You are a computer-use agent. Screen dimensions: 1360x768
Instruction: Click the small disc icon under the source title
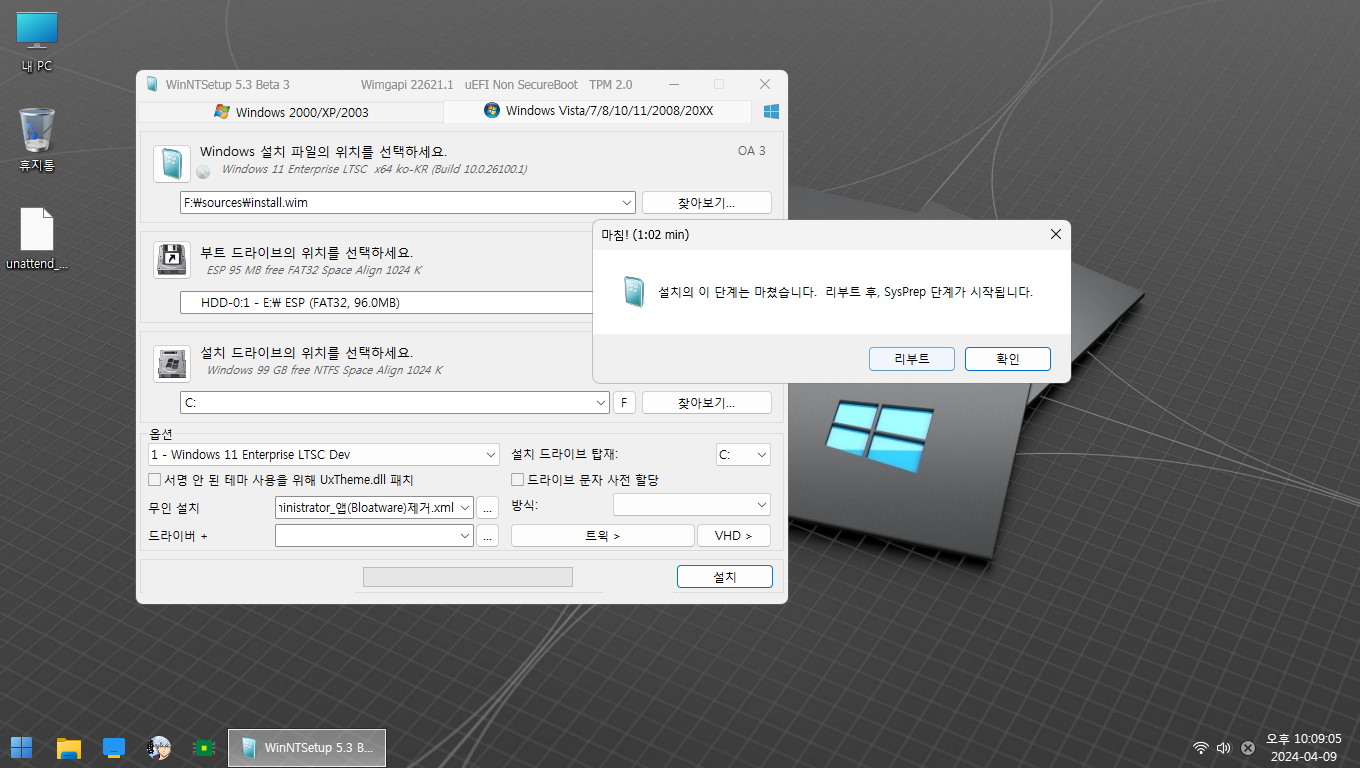(x=204, y=171)
